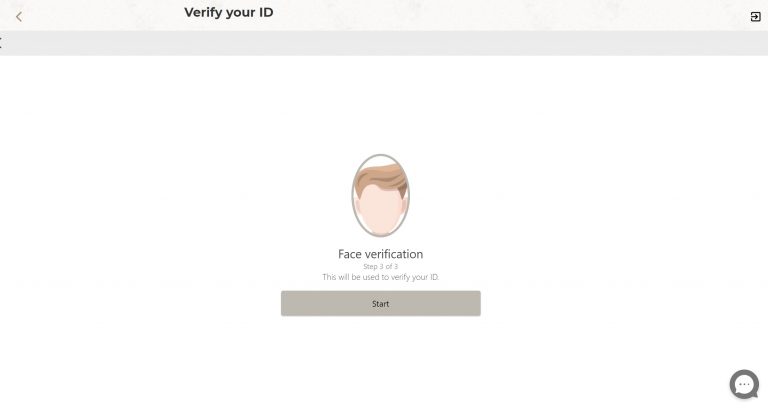The image size is (768, 409).
Task: Click the exit icon in top-right corner
Action: pos(755,16)
